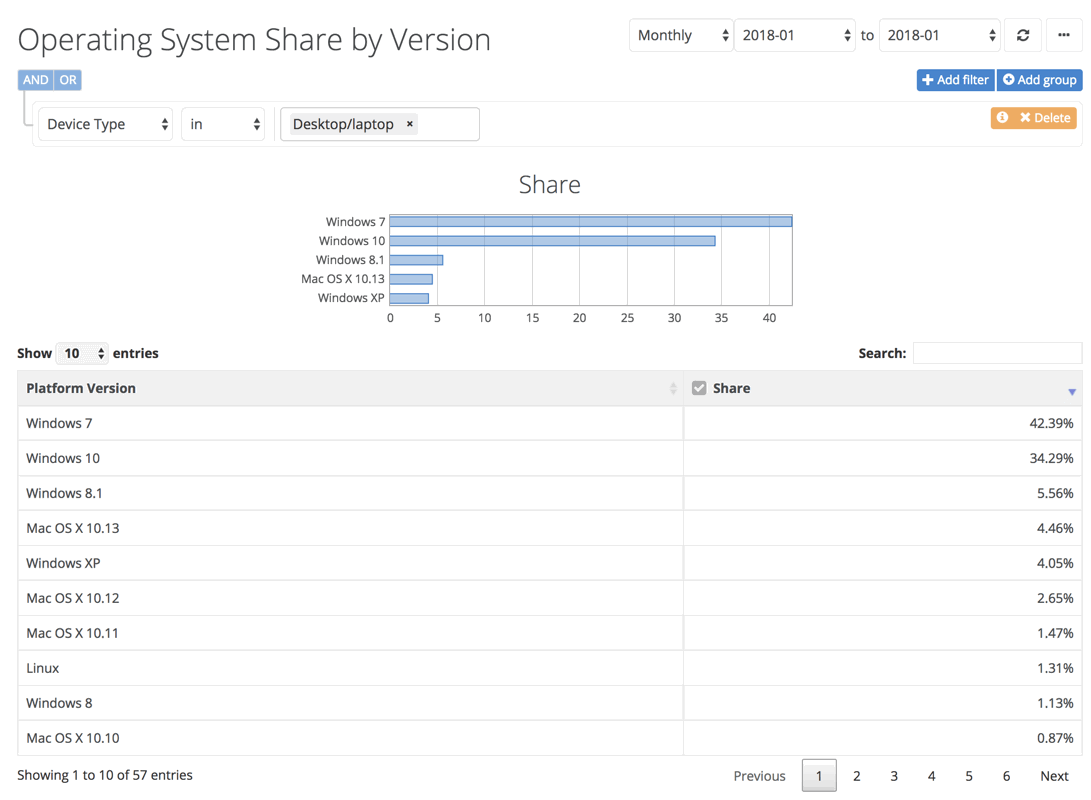Click the orange info icon on the filter row

pyautogui.click(x=1001, y=117)
